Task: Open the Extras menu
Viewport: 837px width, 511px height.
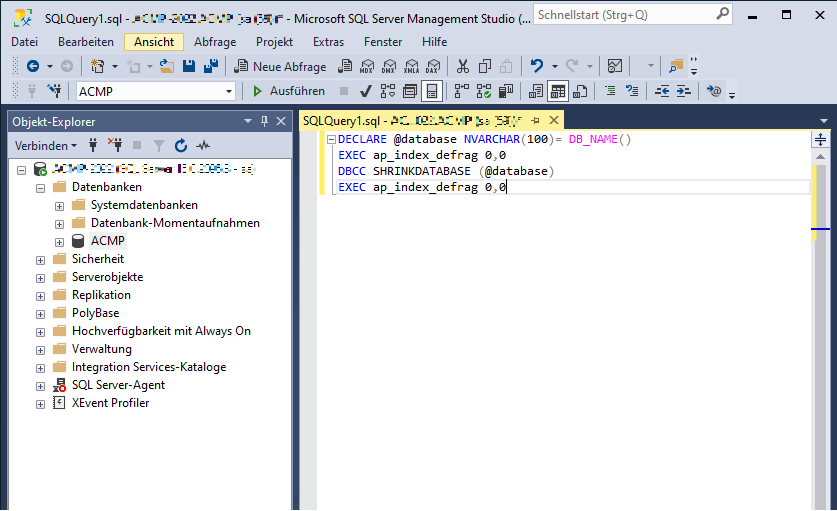Action: click(x=328, y=42)
